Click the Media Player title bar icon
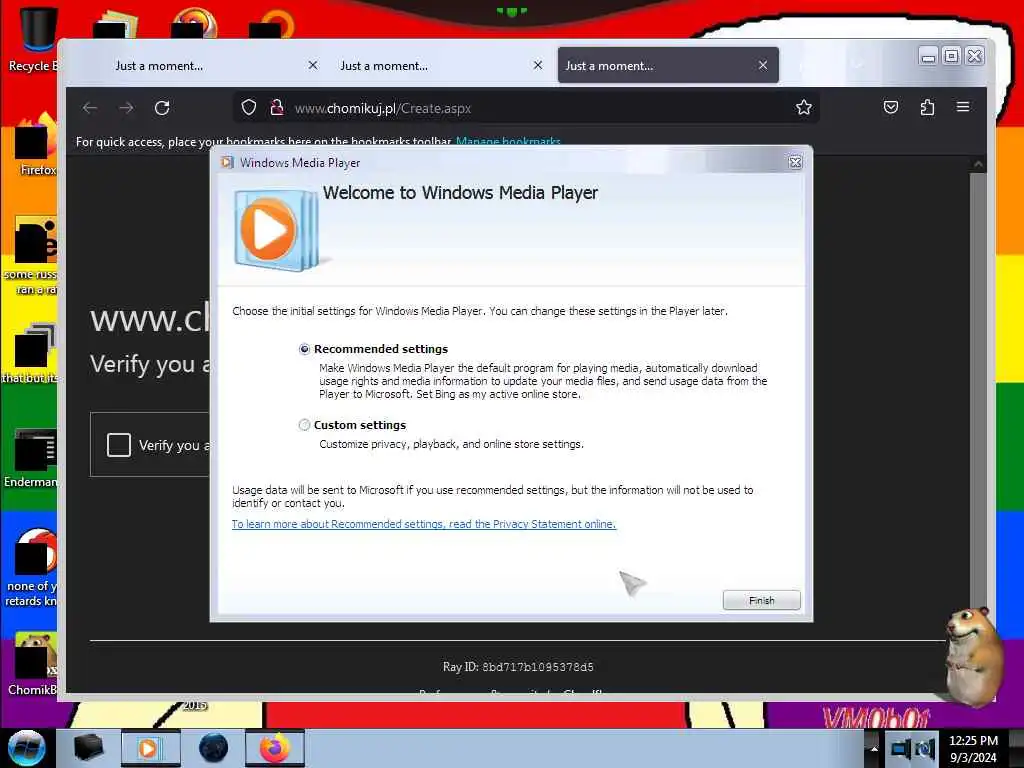Viewport: 1024px width, 768px height. click(227, 163)
